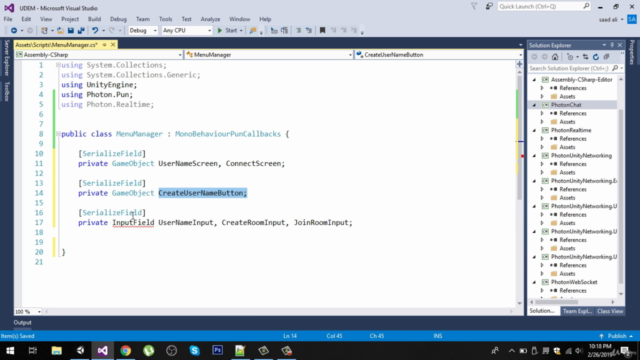Viewport: 640px width, 360px height.
Task: Undo the last edit via toolbar icon
Action: click(95, 31)
